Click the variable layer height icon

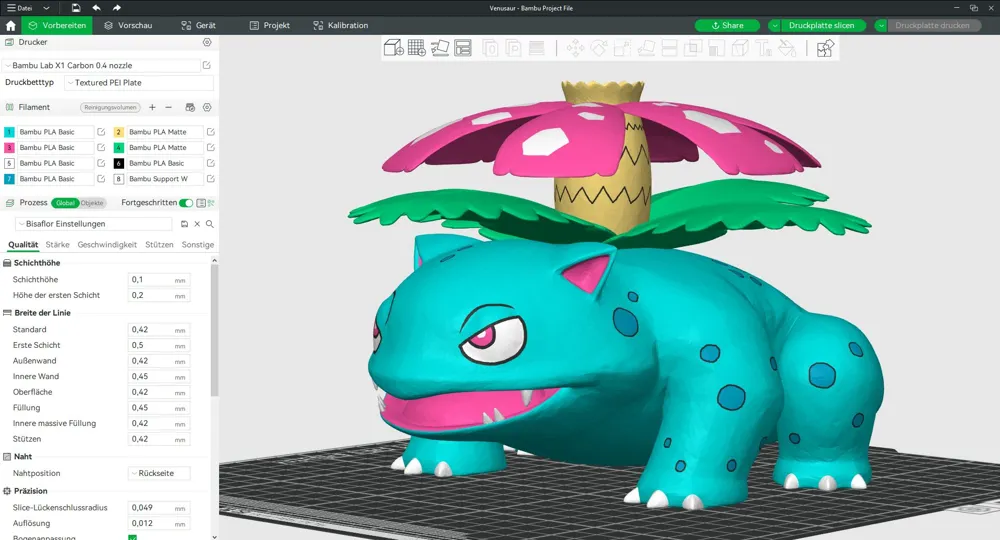(x=537, y=48)
